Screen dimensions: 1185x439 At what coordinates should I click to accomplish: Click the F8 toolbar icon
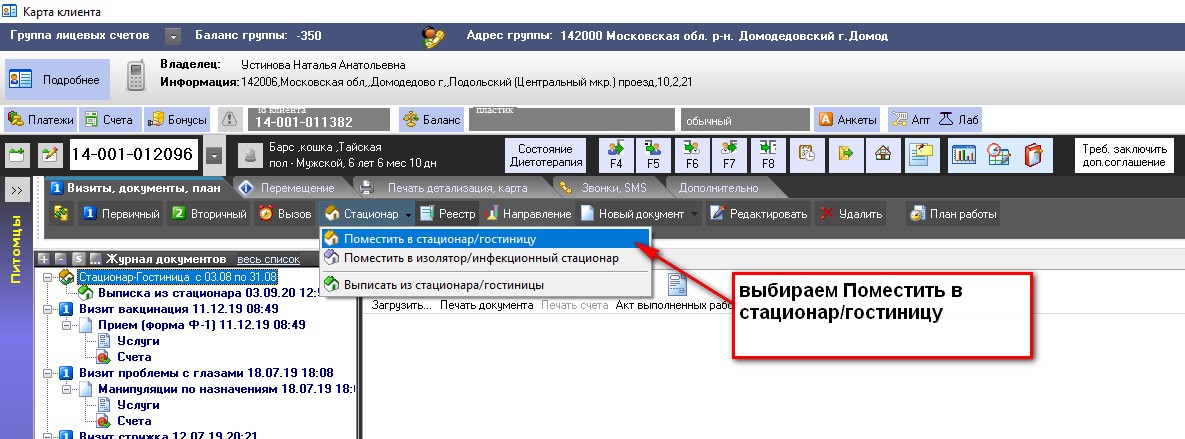[x=768, y=154]
